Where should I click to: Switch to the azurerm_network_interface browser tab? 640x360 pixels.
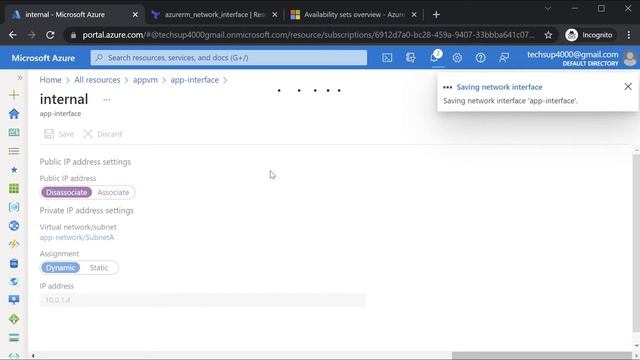tap(215, 15)
